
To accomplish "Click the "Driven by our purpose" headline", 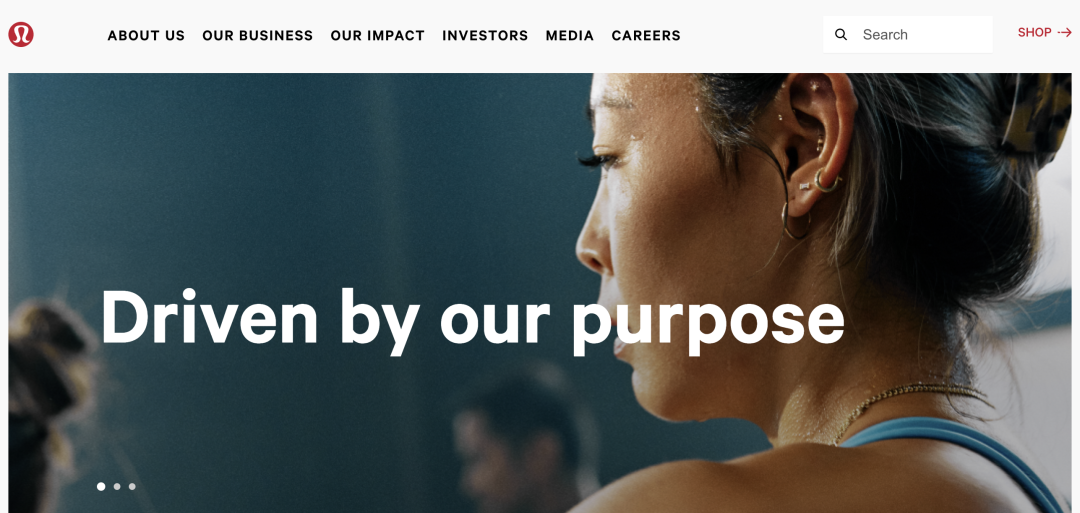I will (x=472, y=321).
